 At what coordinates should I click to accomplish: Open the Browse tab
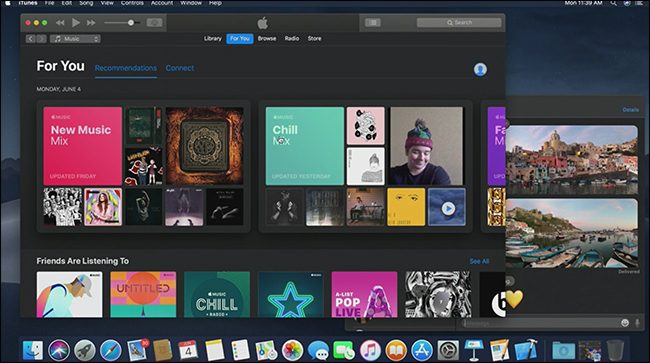coord(267,39)
